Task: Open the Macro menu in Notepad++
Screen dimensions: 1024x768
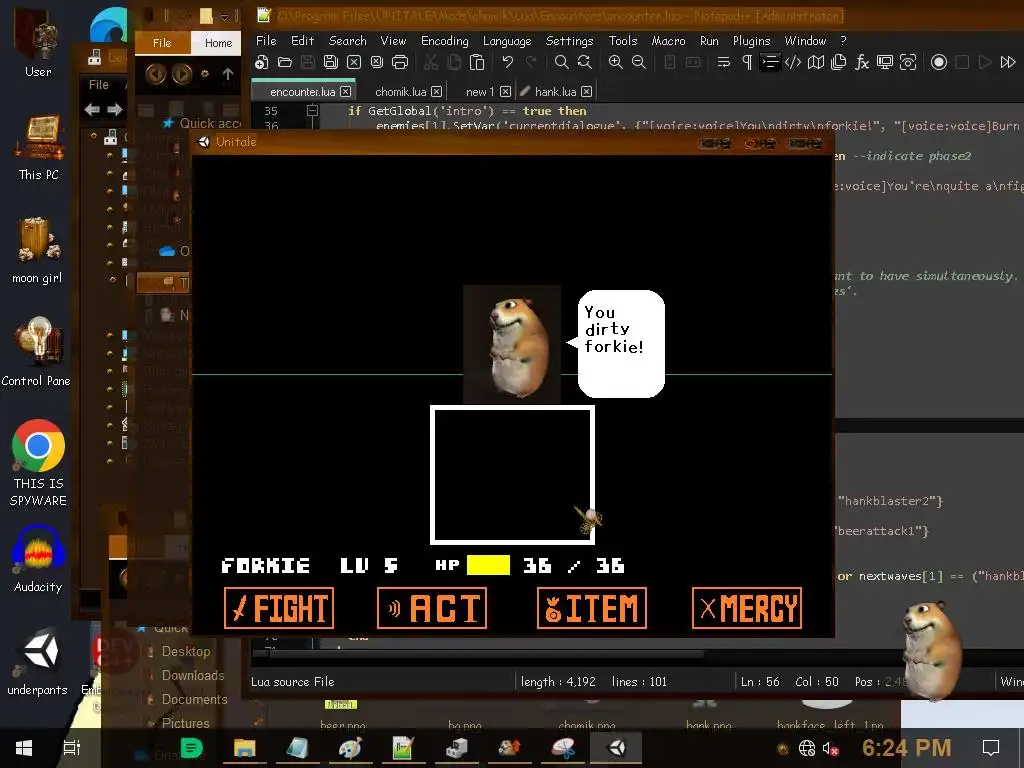Action: [668, 40]
